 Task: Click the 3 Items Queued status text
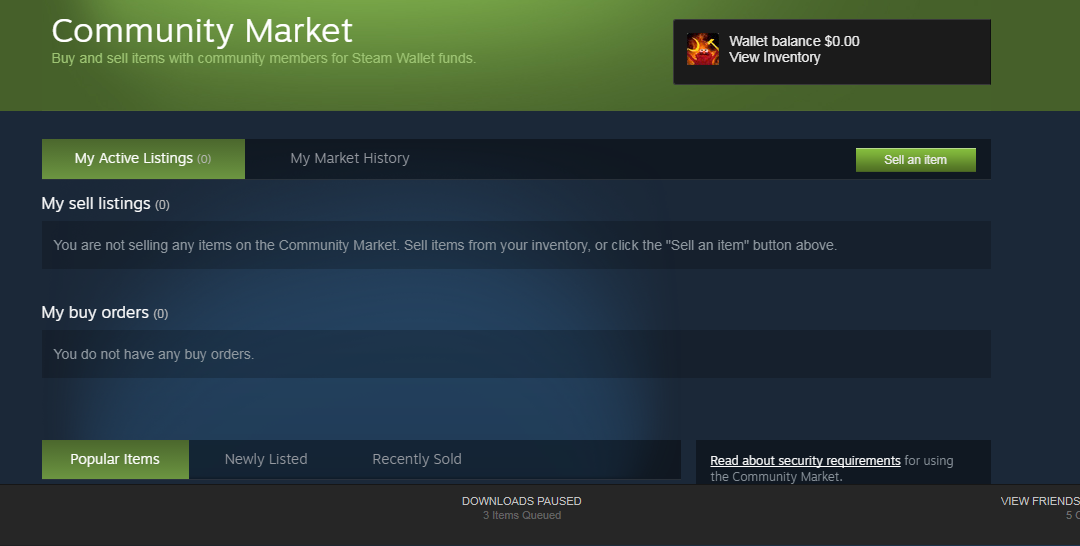[521, 515]
